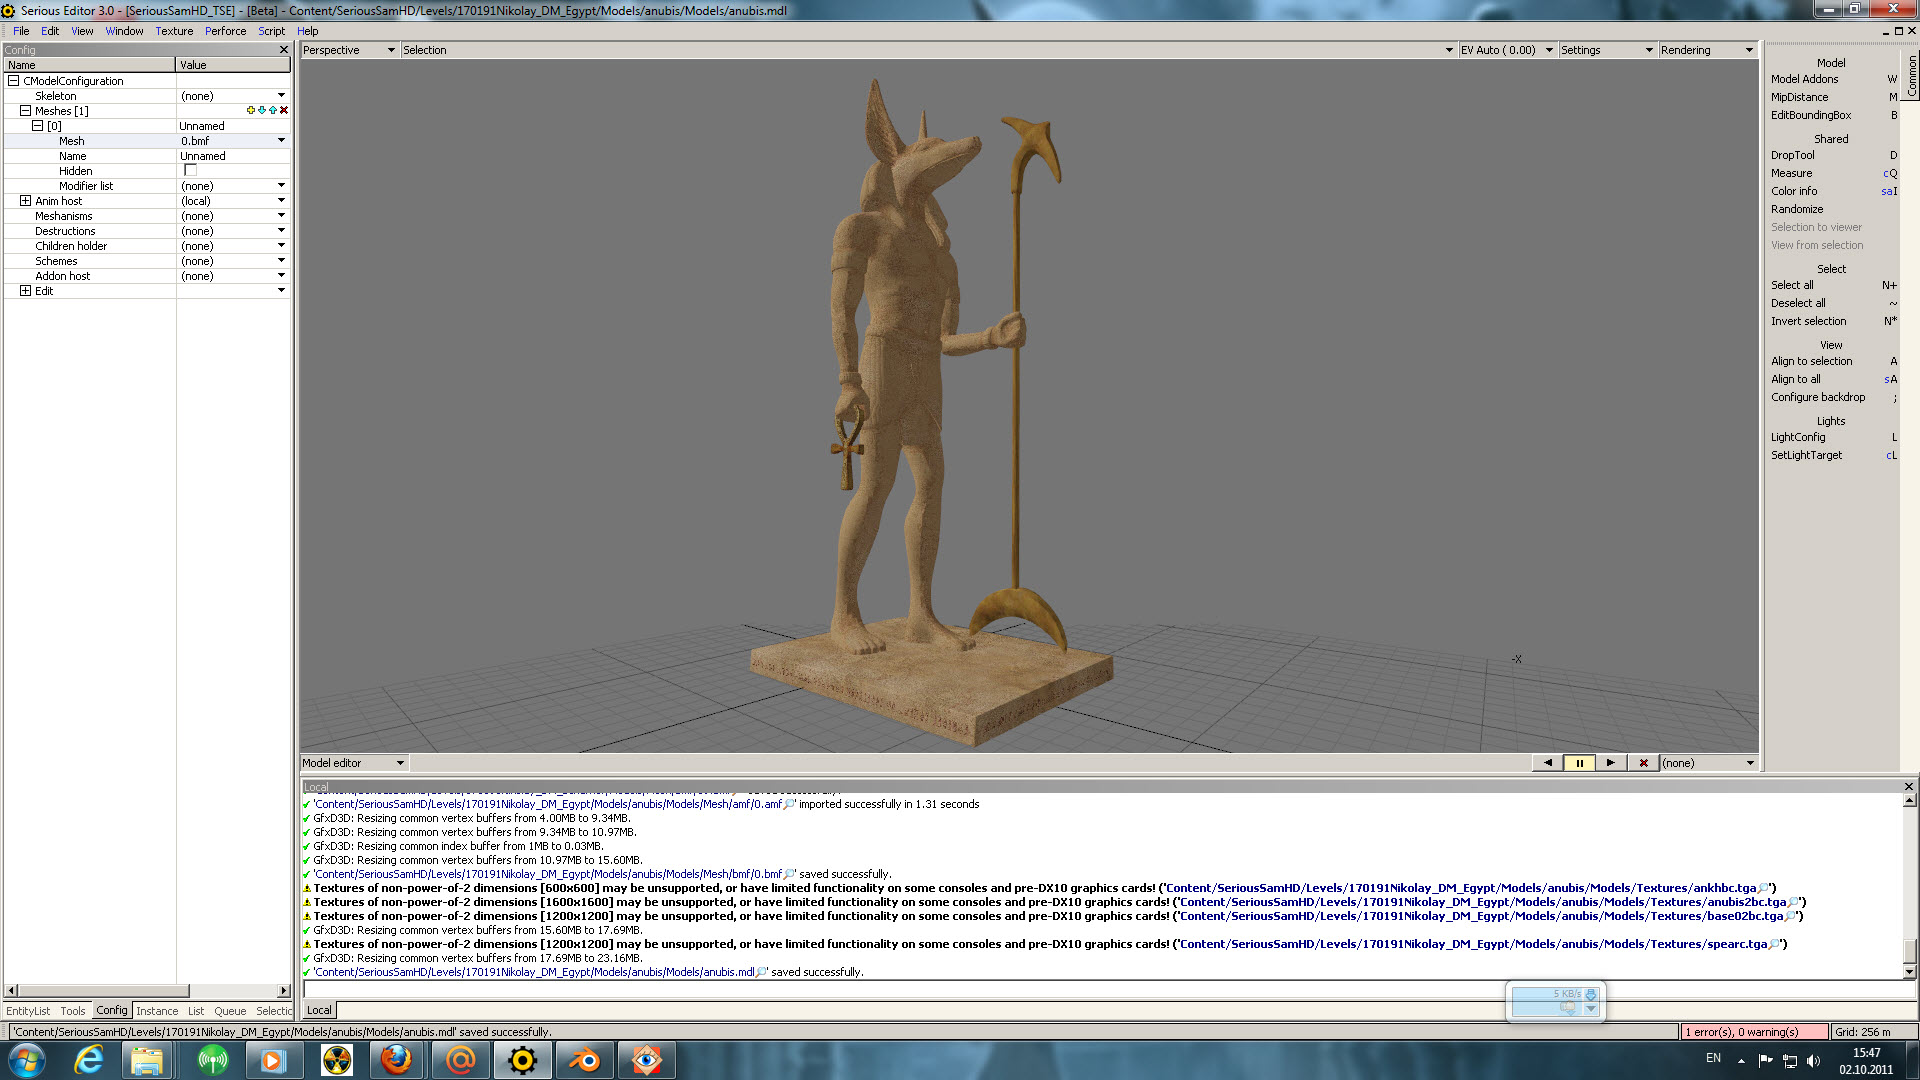Screen dimensions: 1920x1080
Task: Click Select all in right panel
Action: tap(1792, 285)
